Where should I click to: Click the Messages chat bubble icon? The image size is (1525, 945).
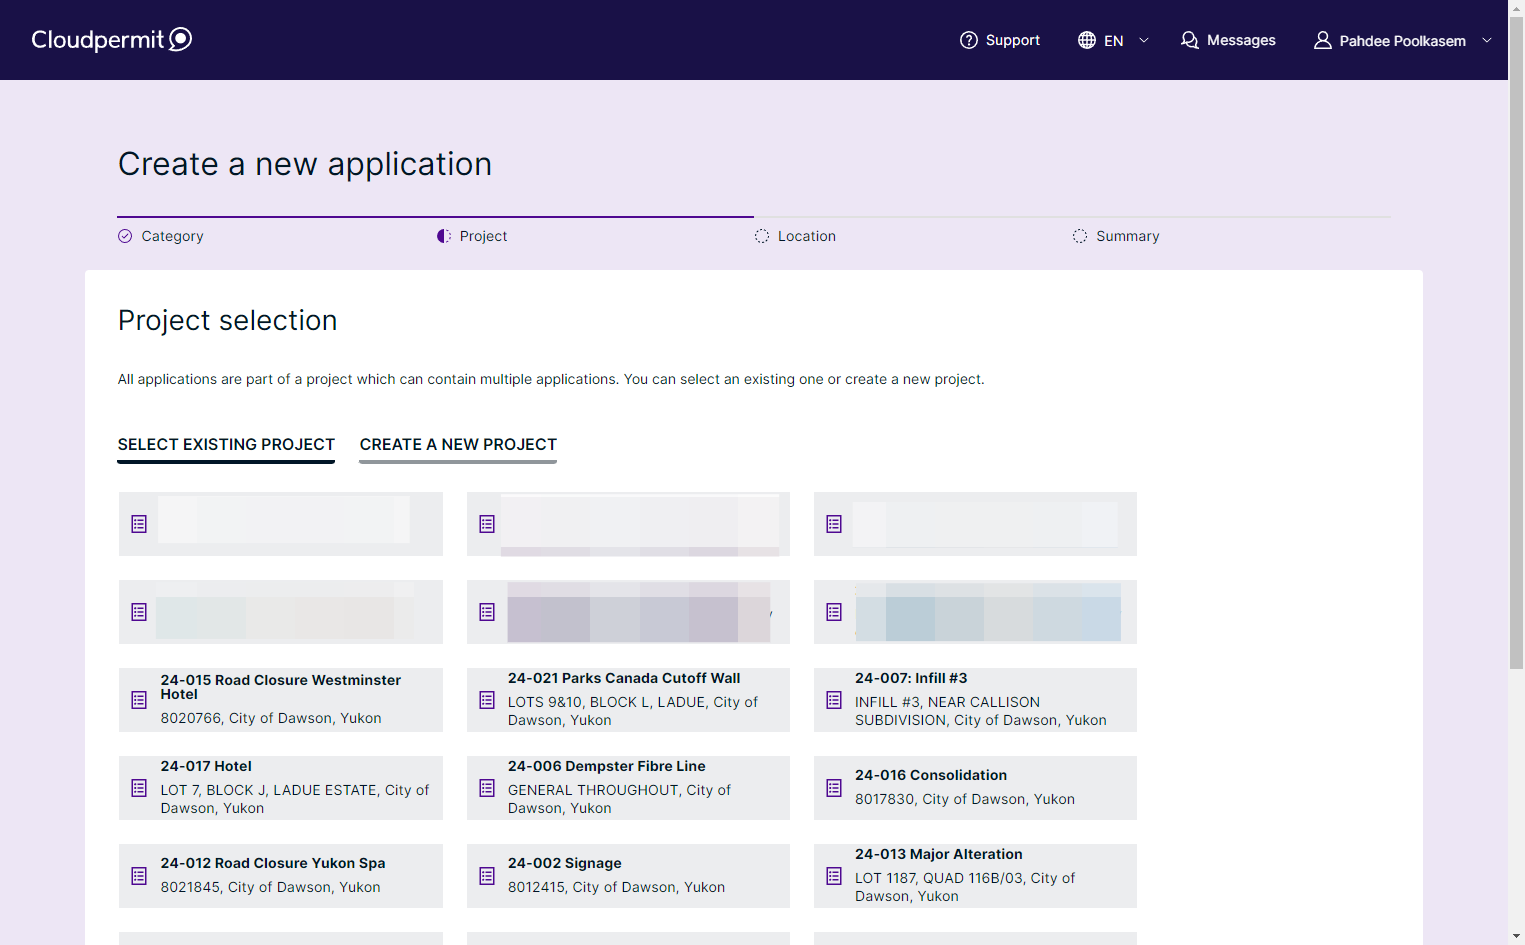click(1190, 40)
